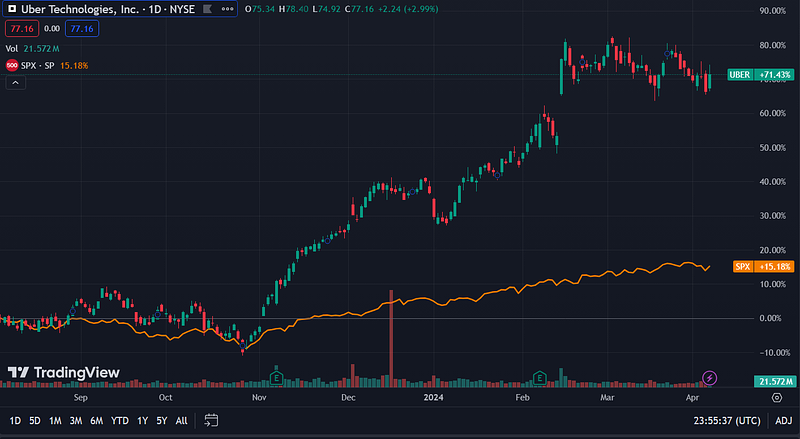Click the Vol 21.572M volume legend
Image resolution: width=800 pixels, height=439 pixels.
[x=32, y=48]
